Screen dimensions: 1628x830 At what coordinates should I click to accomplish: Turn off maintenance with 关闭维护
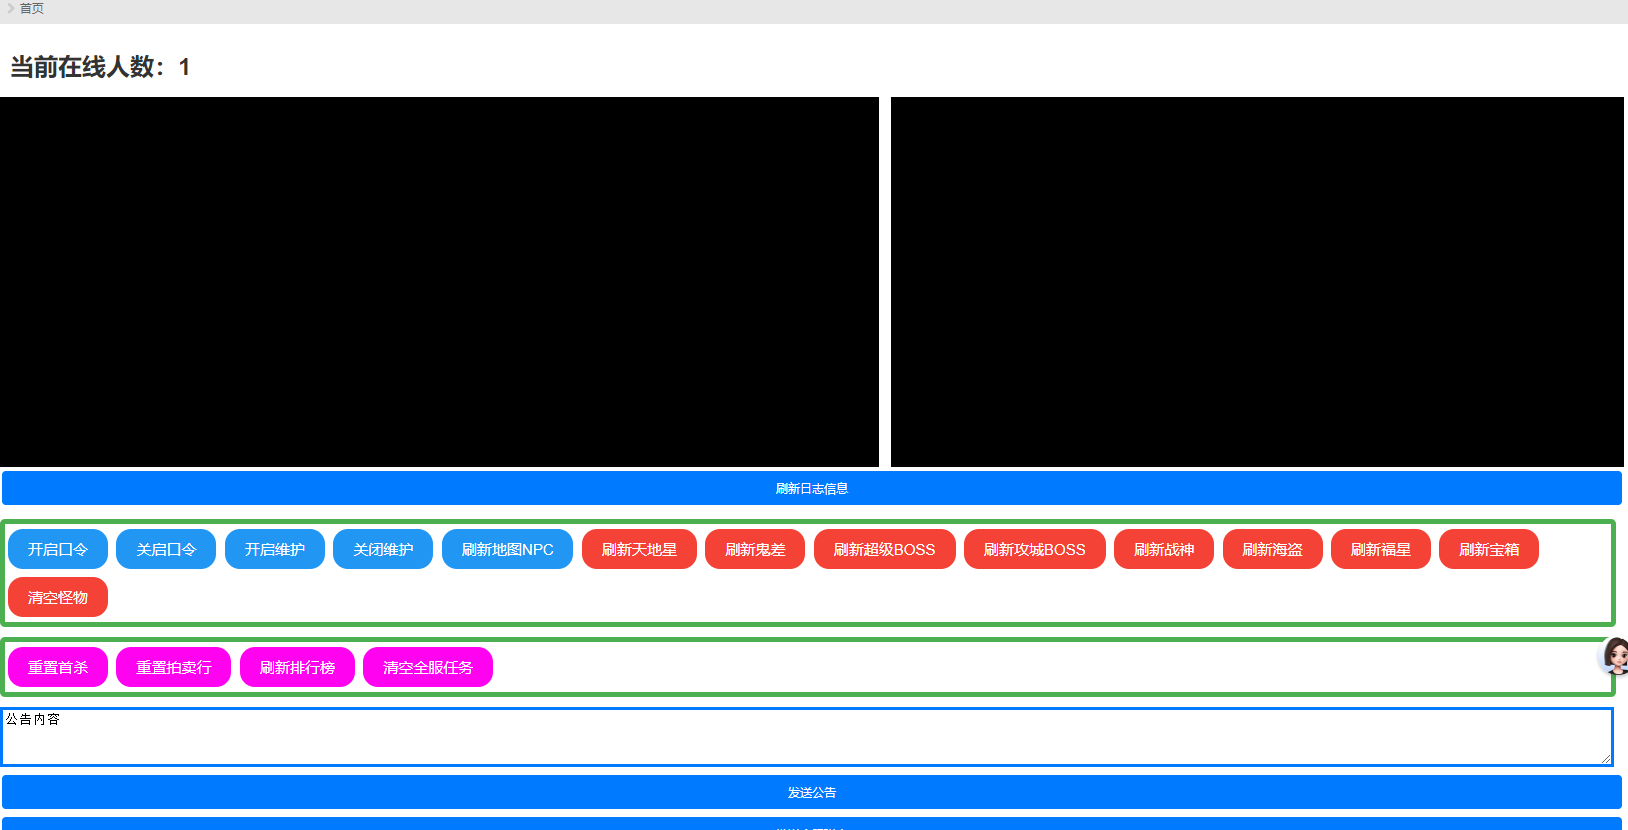tap(383, 549)
